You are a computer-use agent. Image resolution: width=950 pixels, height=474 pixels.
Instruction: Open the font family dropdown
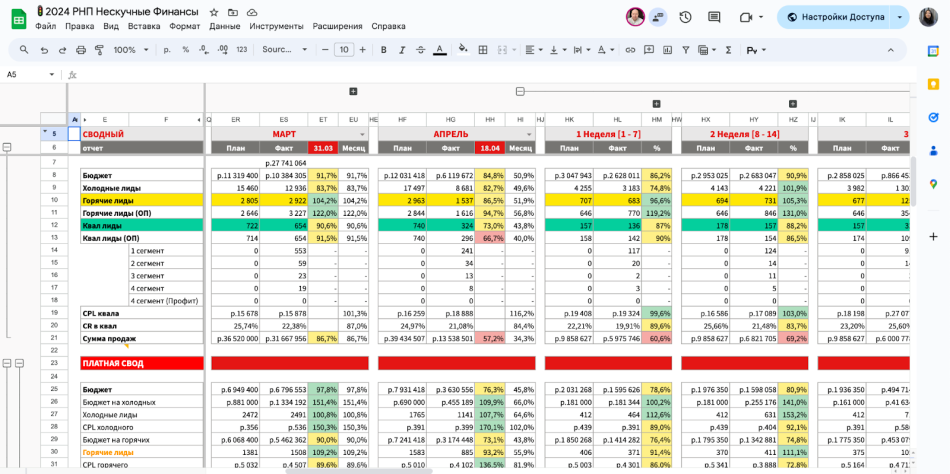tap(283, 50)
